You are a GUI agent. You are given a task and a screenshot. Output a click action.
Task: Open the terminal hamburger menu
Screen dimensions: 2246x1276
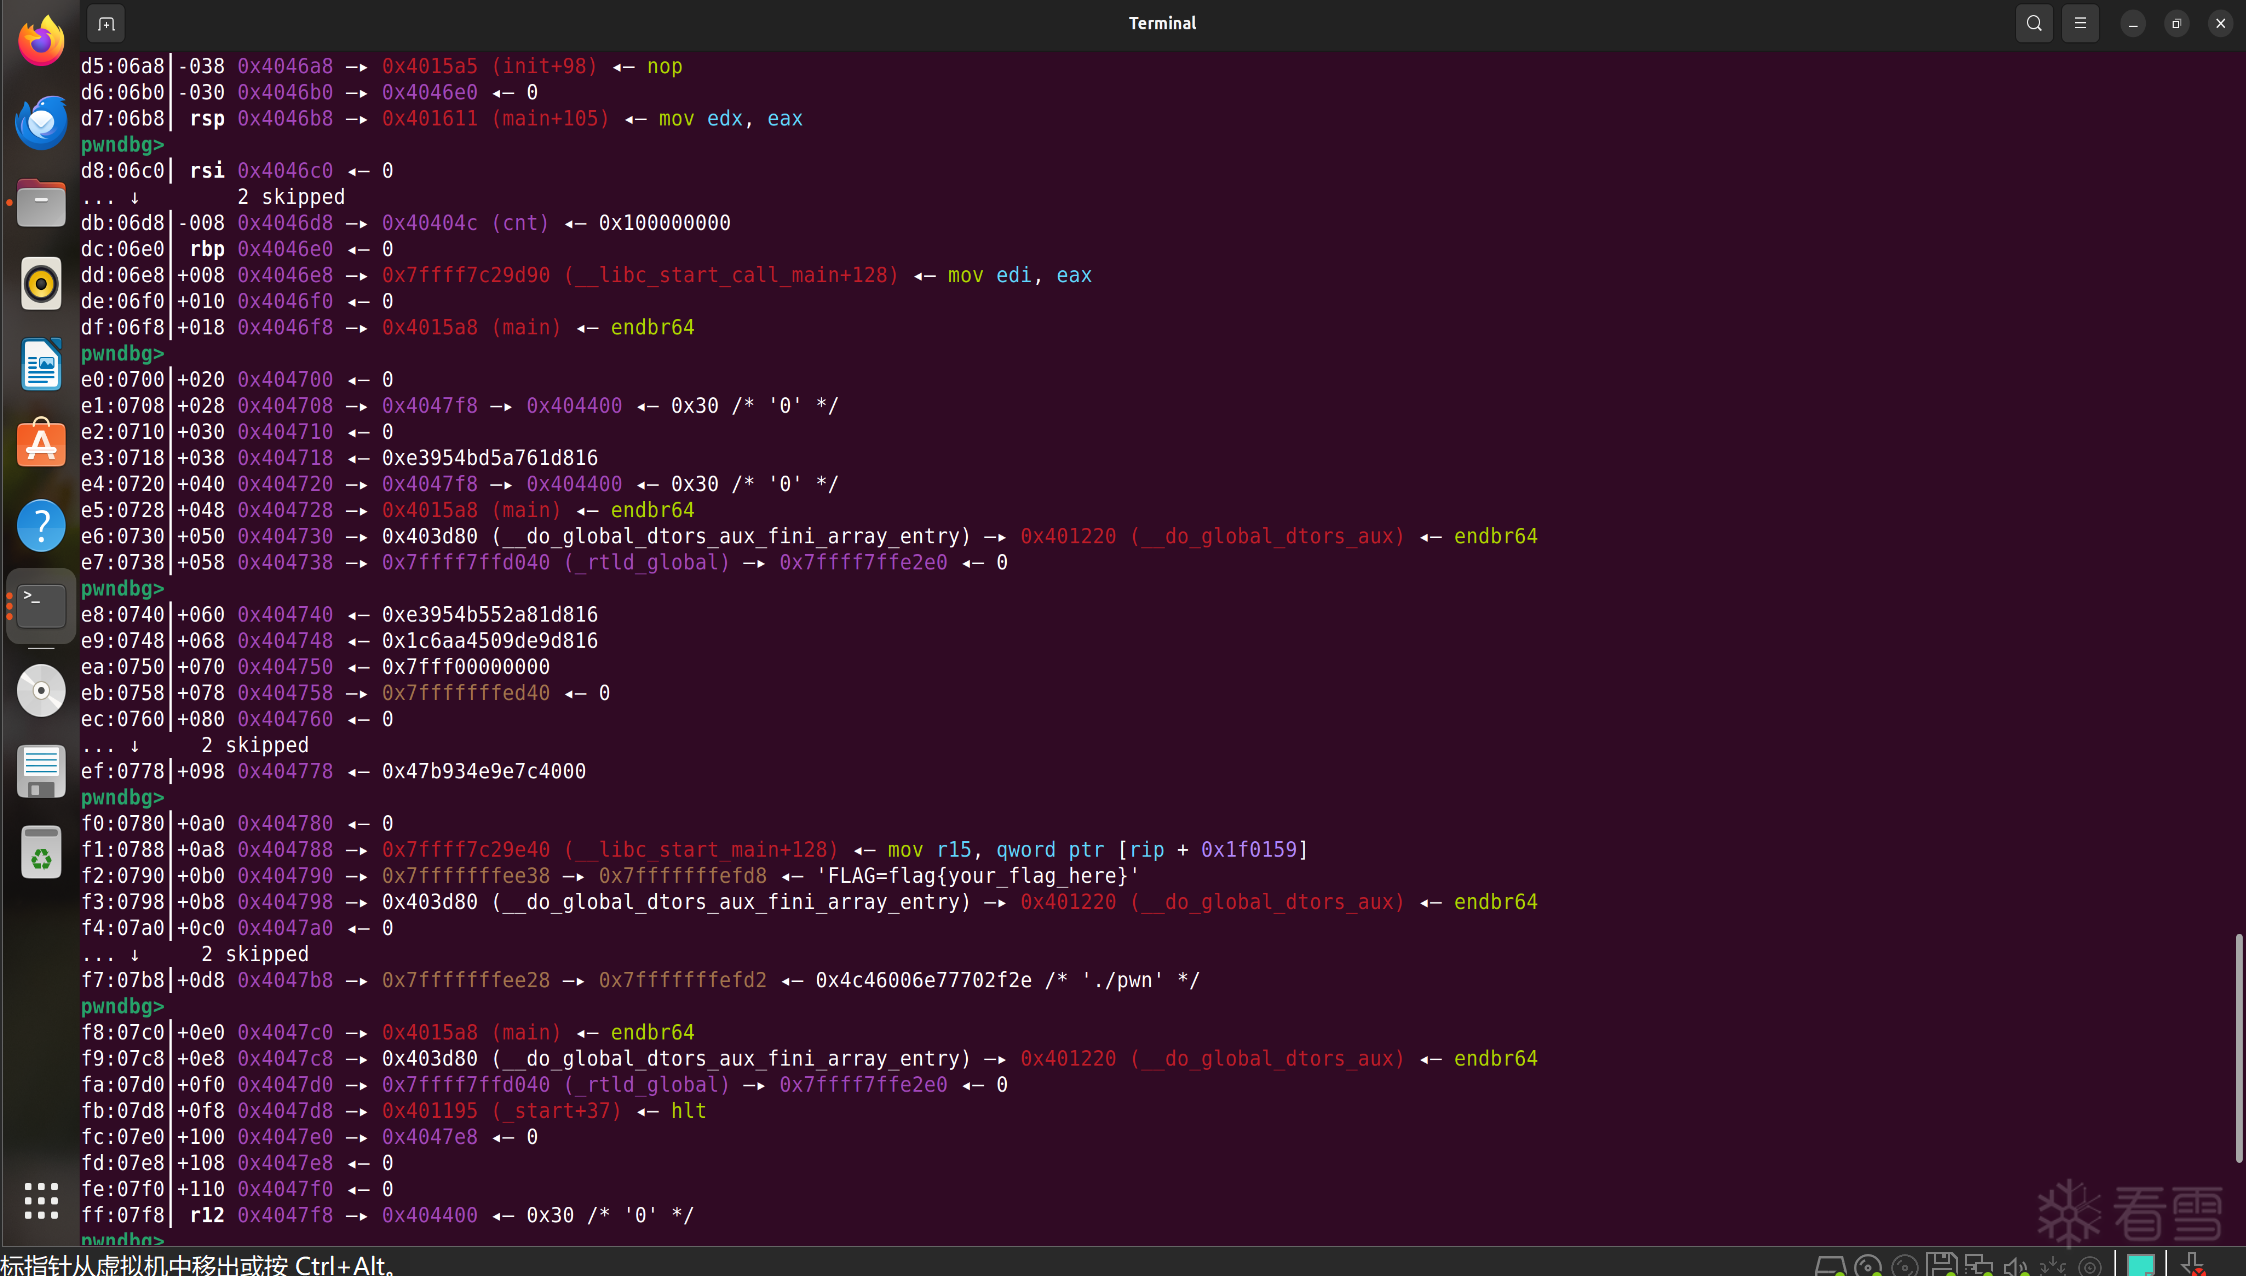click(2080, 23)
